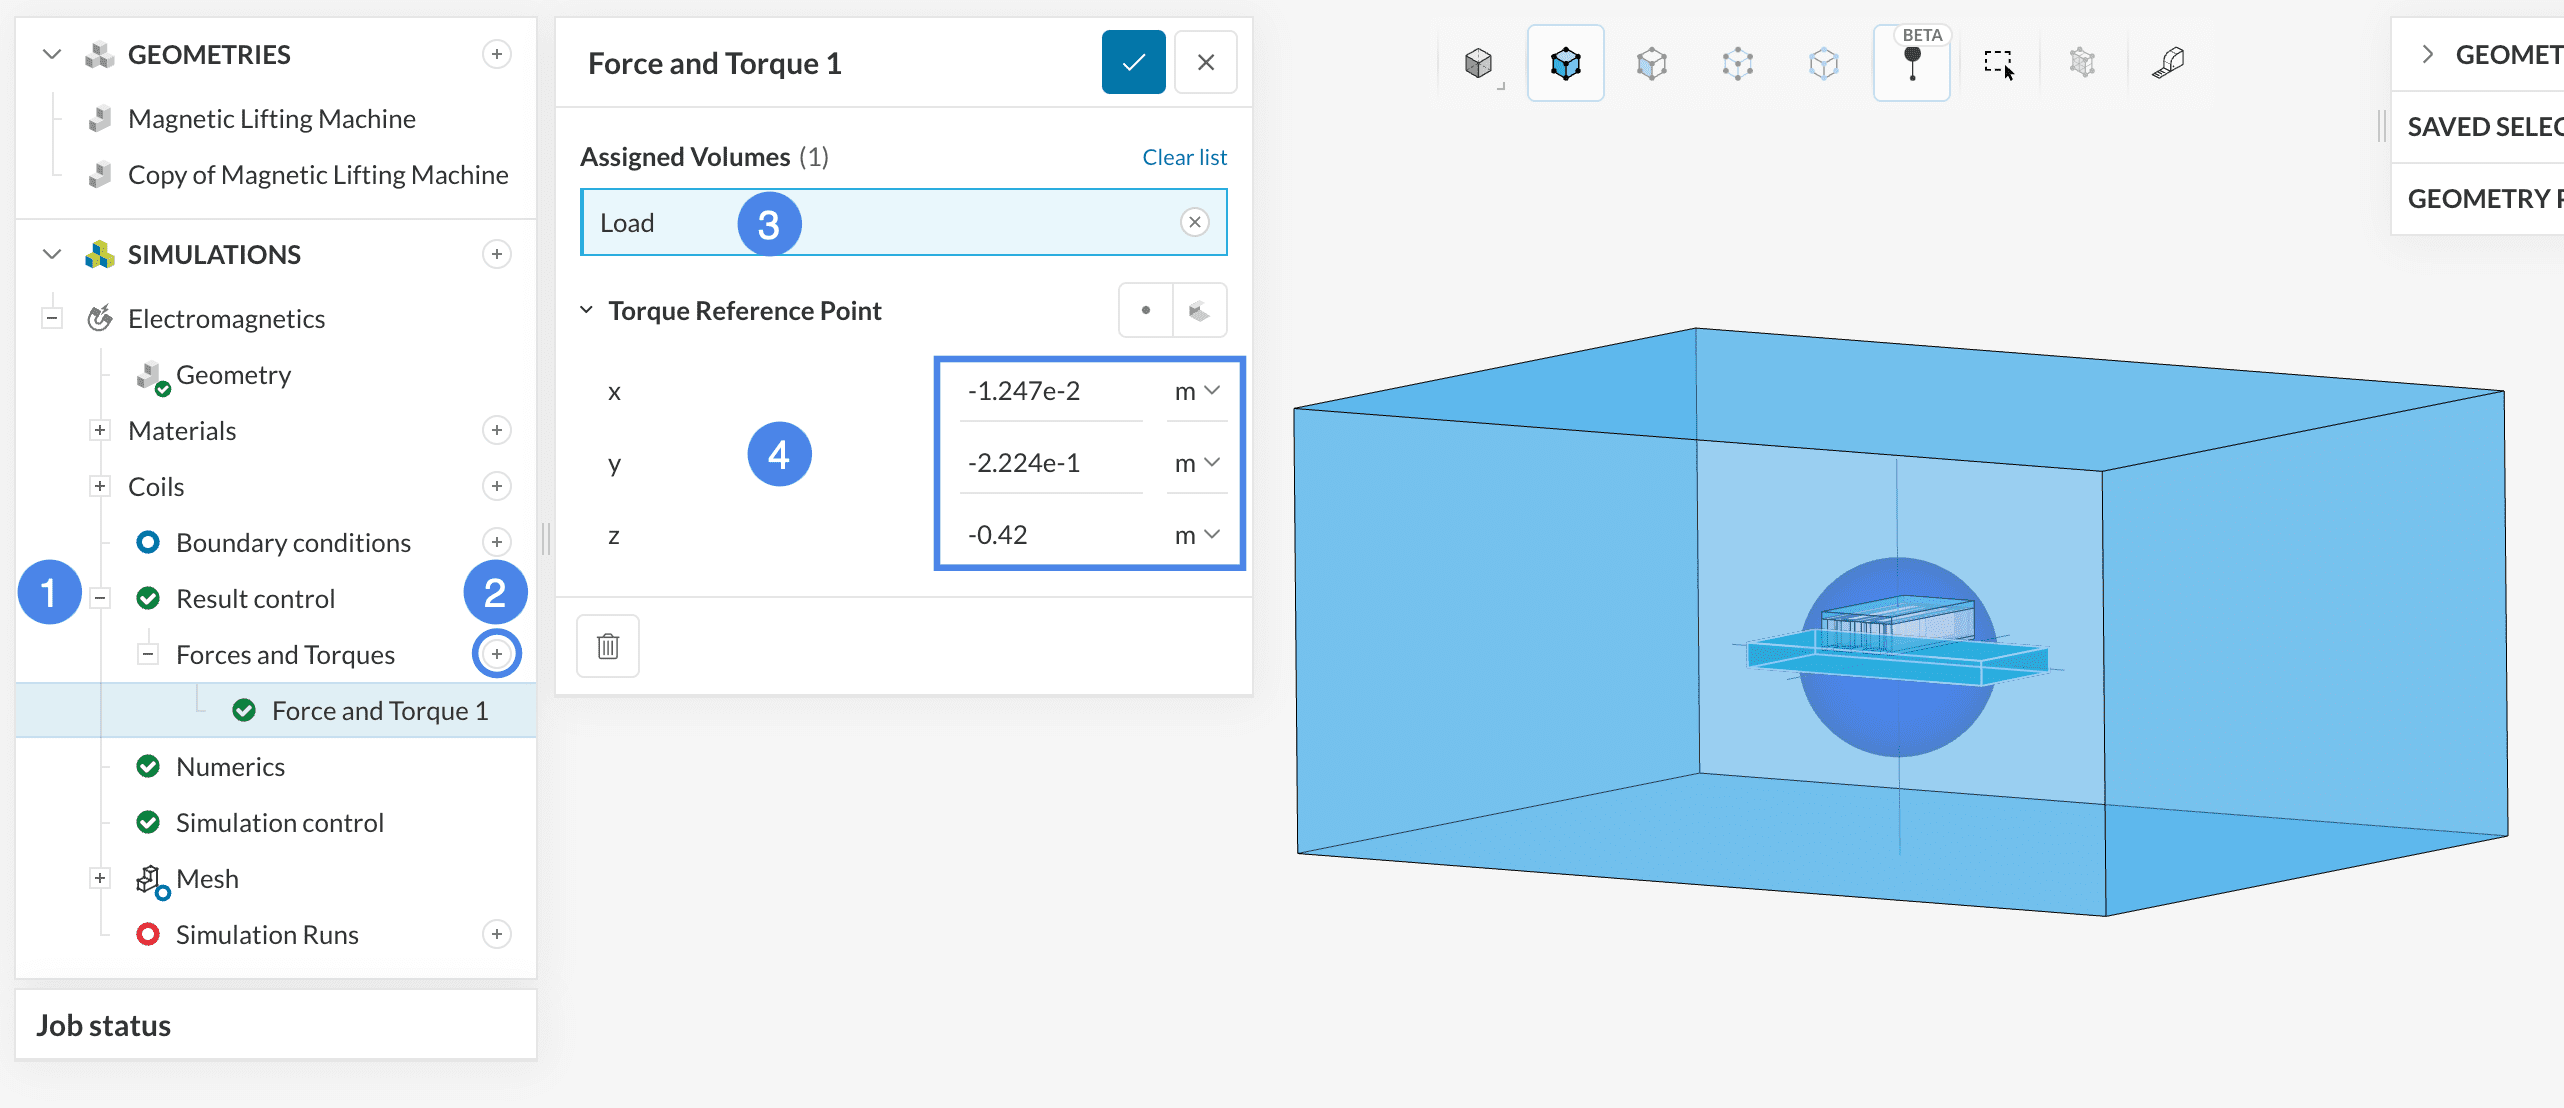This screenshot has height=1108, width=2564.
Task: Select Magnetic Lifting Machine geometry
Action: (x=271, y=119)
